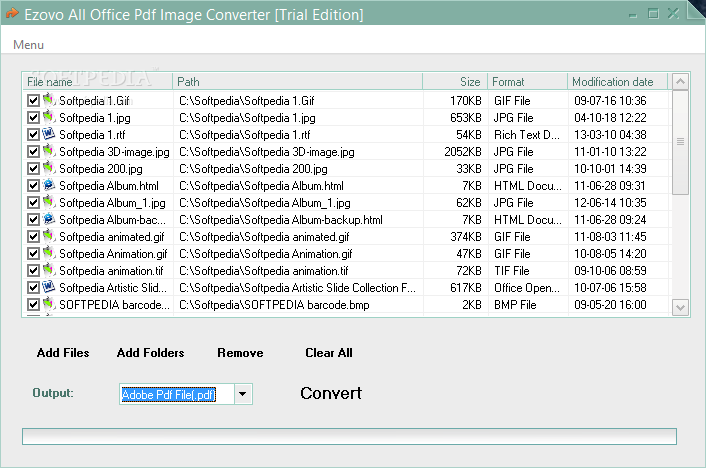Click the Word icon for Softpedia Artistic Slide
Viewport: 706px width, 468px height.
pyautogui.click(x=49, y=287)
